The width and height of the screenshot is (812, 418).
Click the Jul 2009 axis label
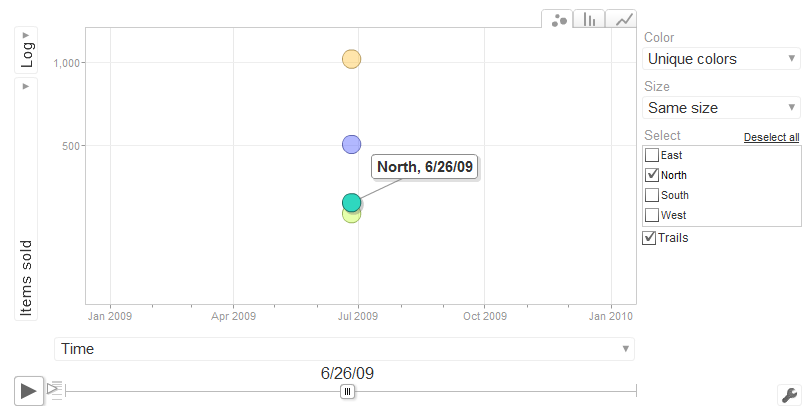click(x=358, y=316)
